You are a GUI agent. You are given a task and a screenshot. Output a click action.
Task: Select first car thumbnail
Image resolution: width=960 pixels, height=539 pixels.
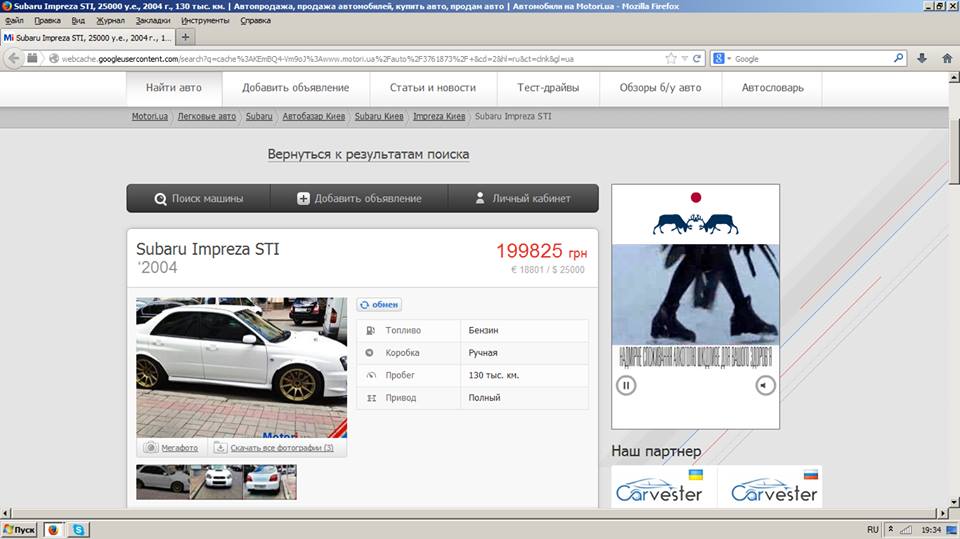(x=163, y=482)
